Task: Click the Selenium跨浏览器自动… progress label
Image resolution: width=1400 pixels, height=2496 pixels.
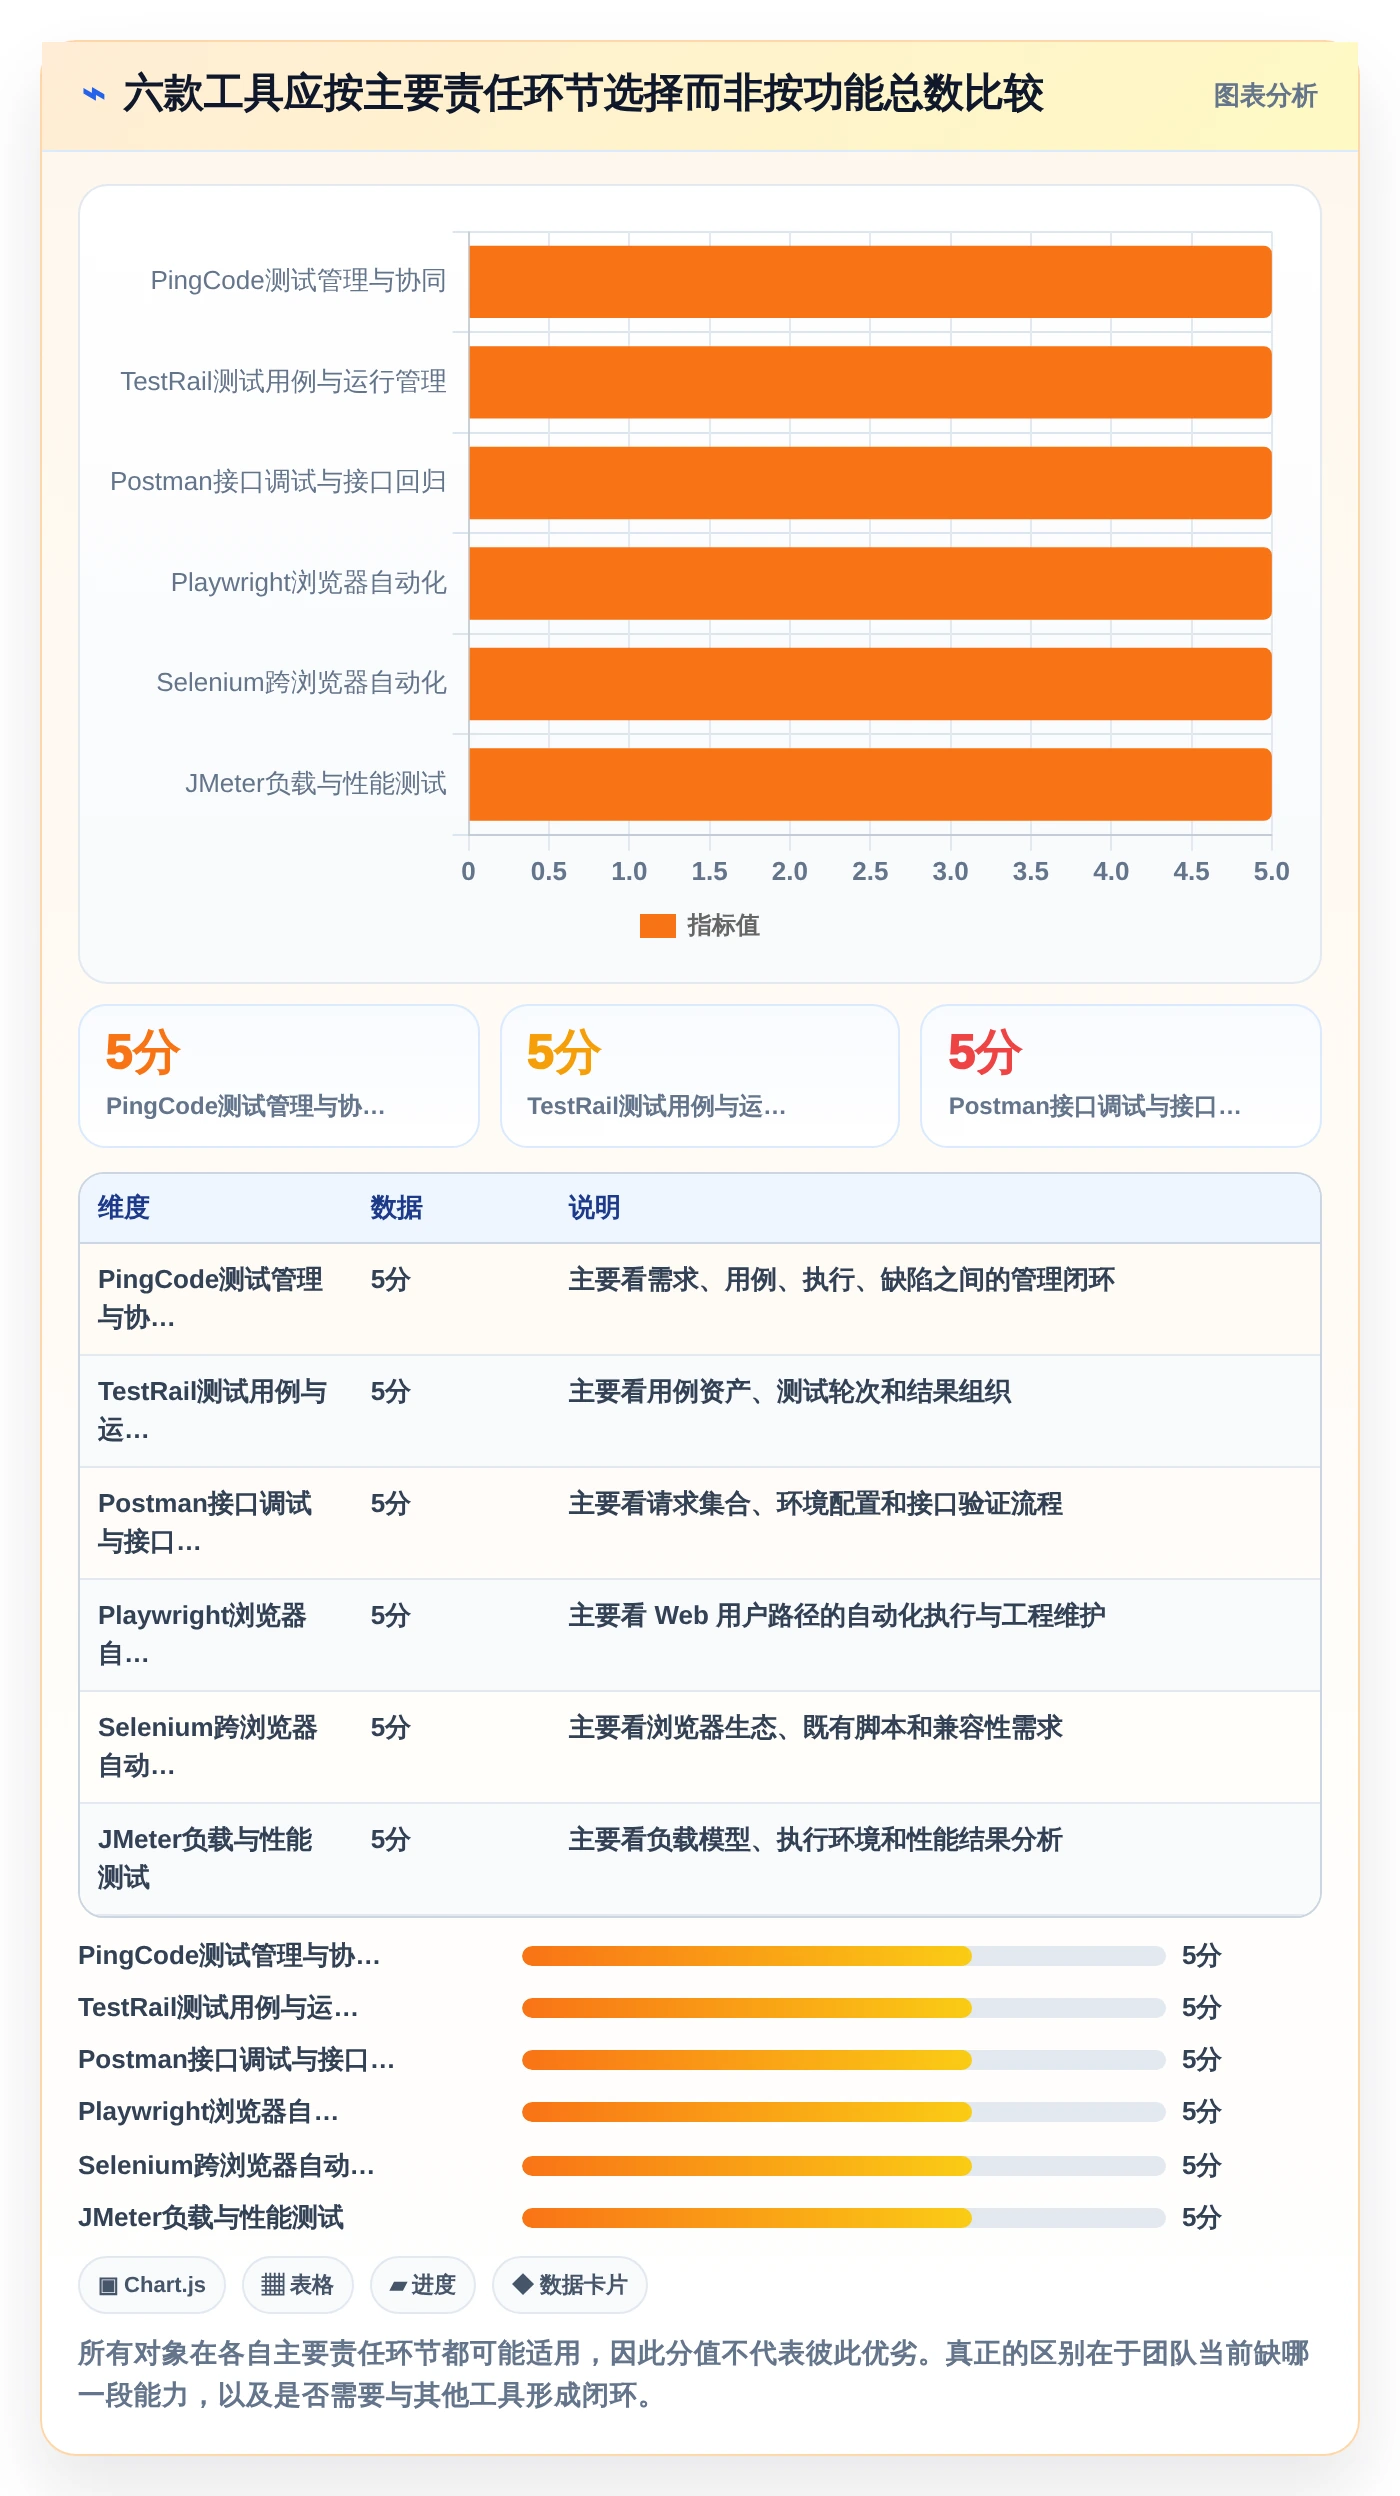Action: point(227,2166)
